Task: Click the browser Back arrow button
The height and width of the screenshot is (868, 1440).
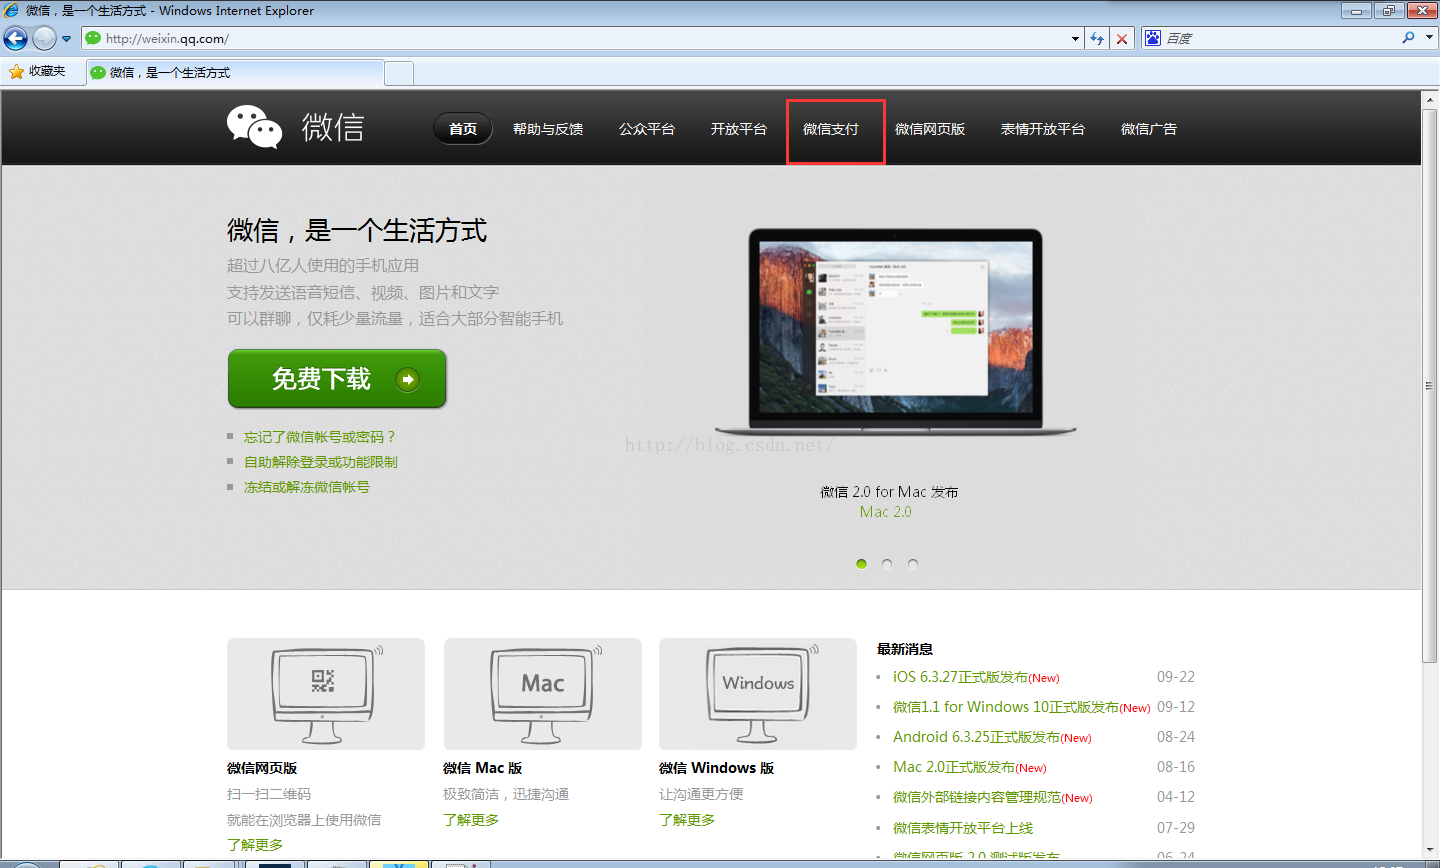Action: (15, 38)
